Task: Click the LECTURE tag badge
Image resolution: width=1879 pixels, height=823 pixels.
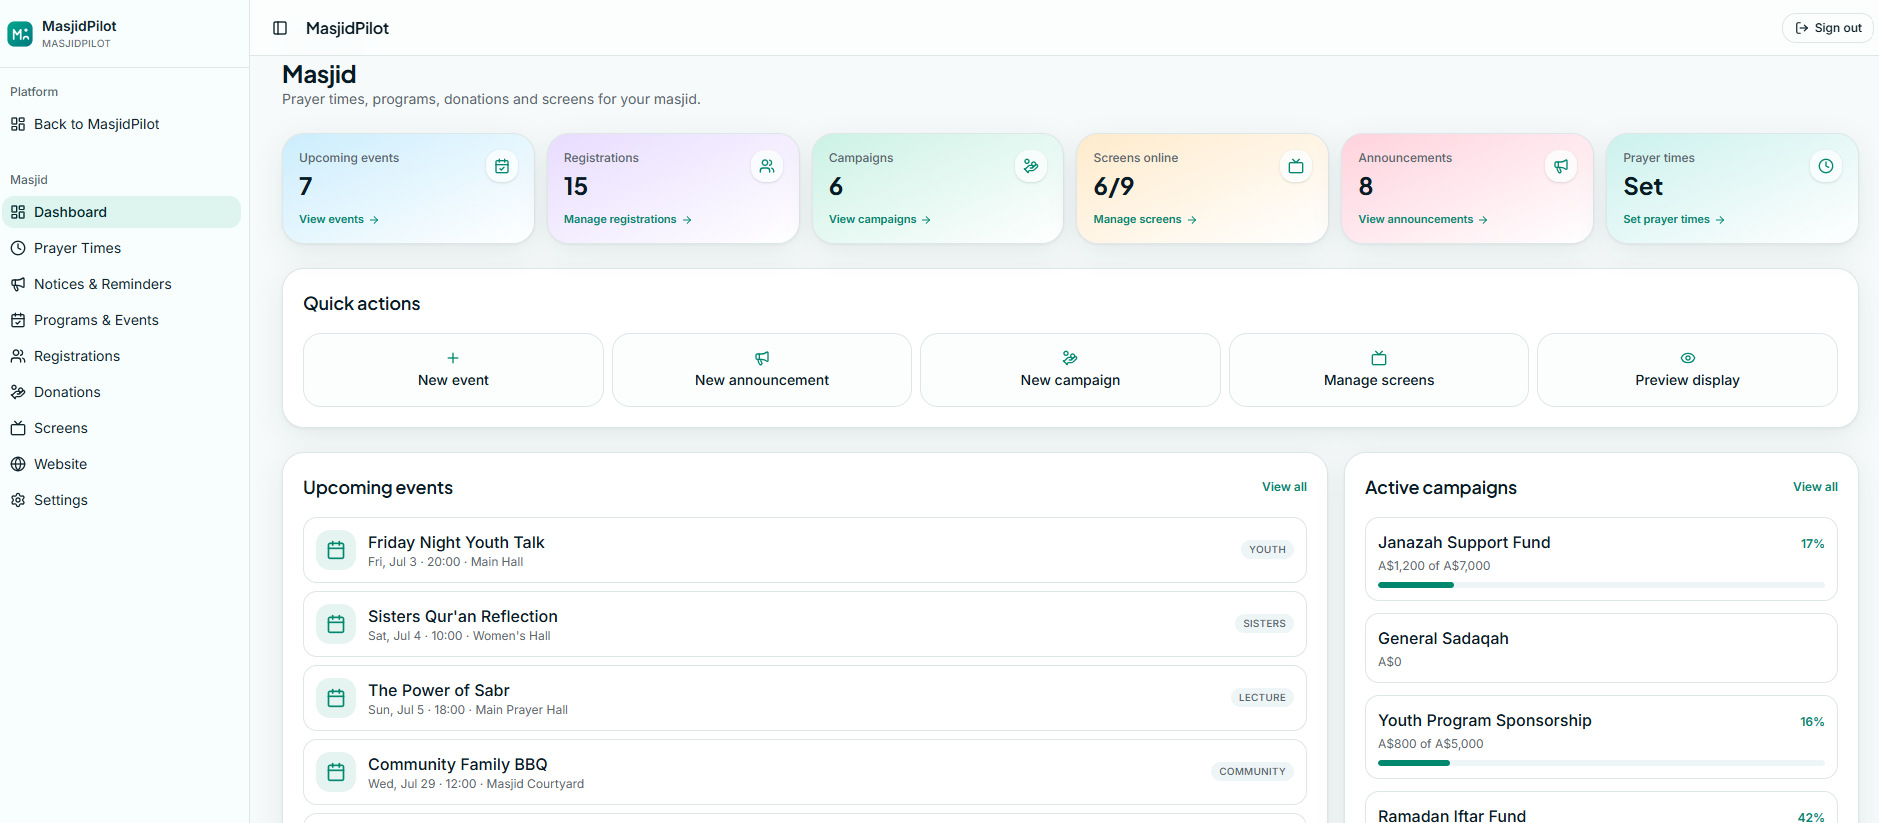Action: 1262,698
